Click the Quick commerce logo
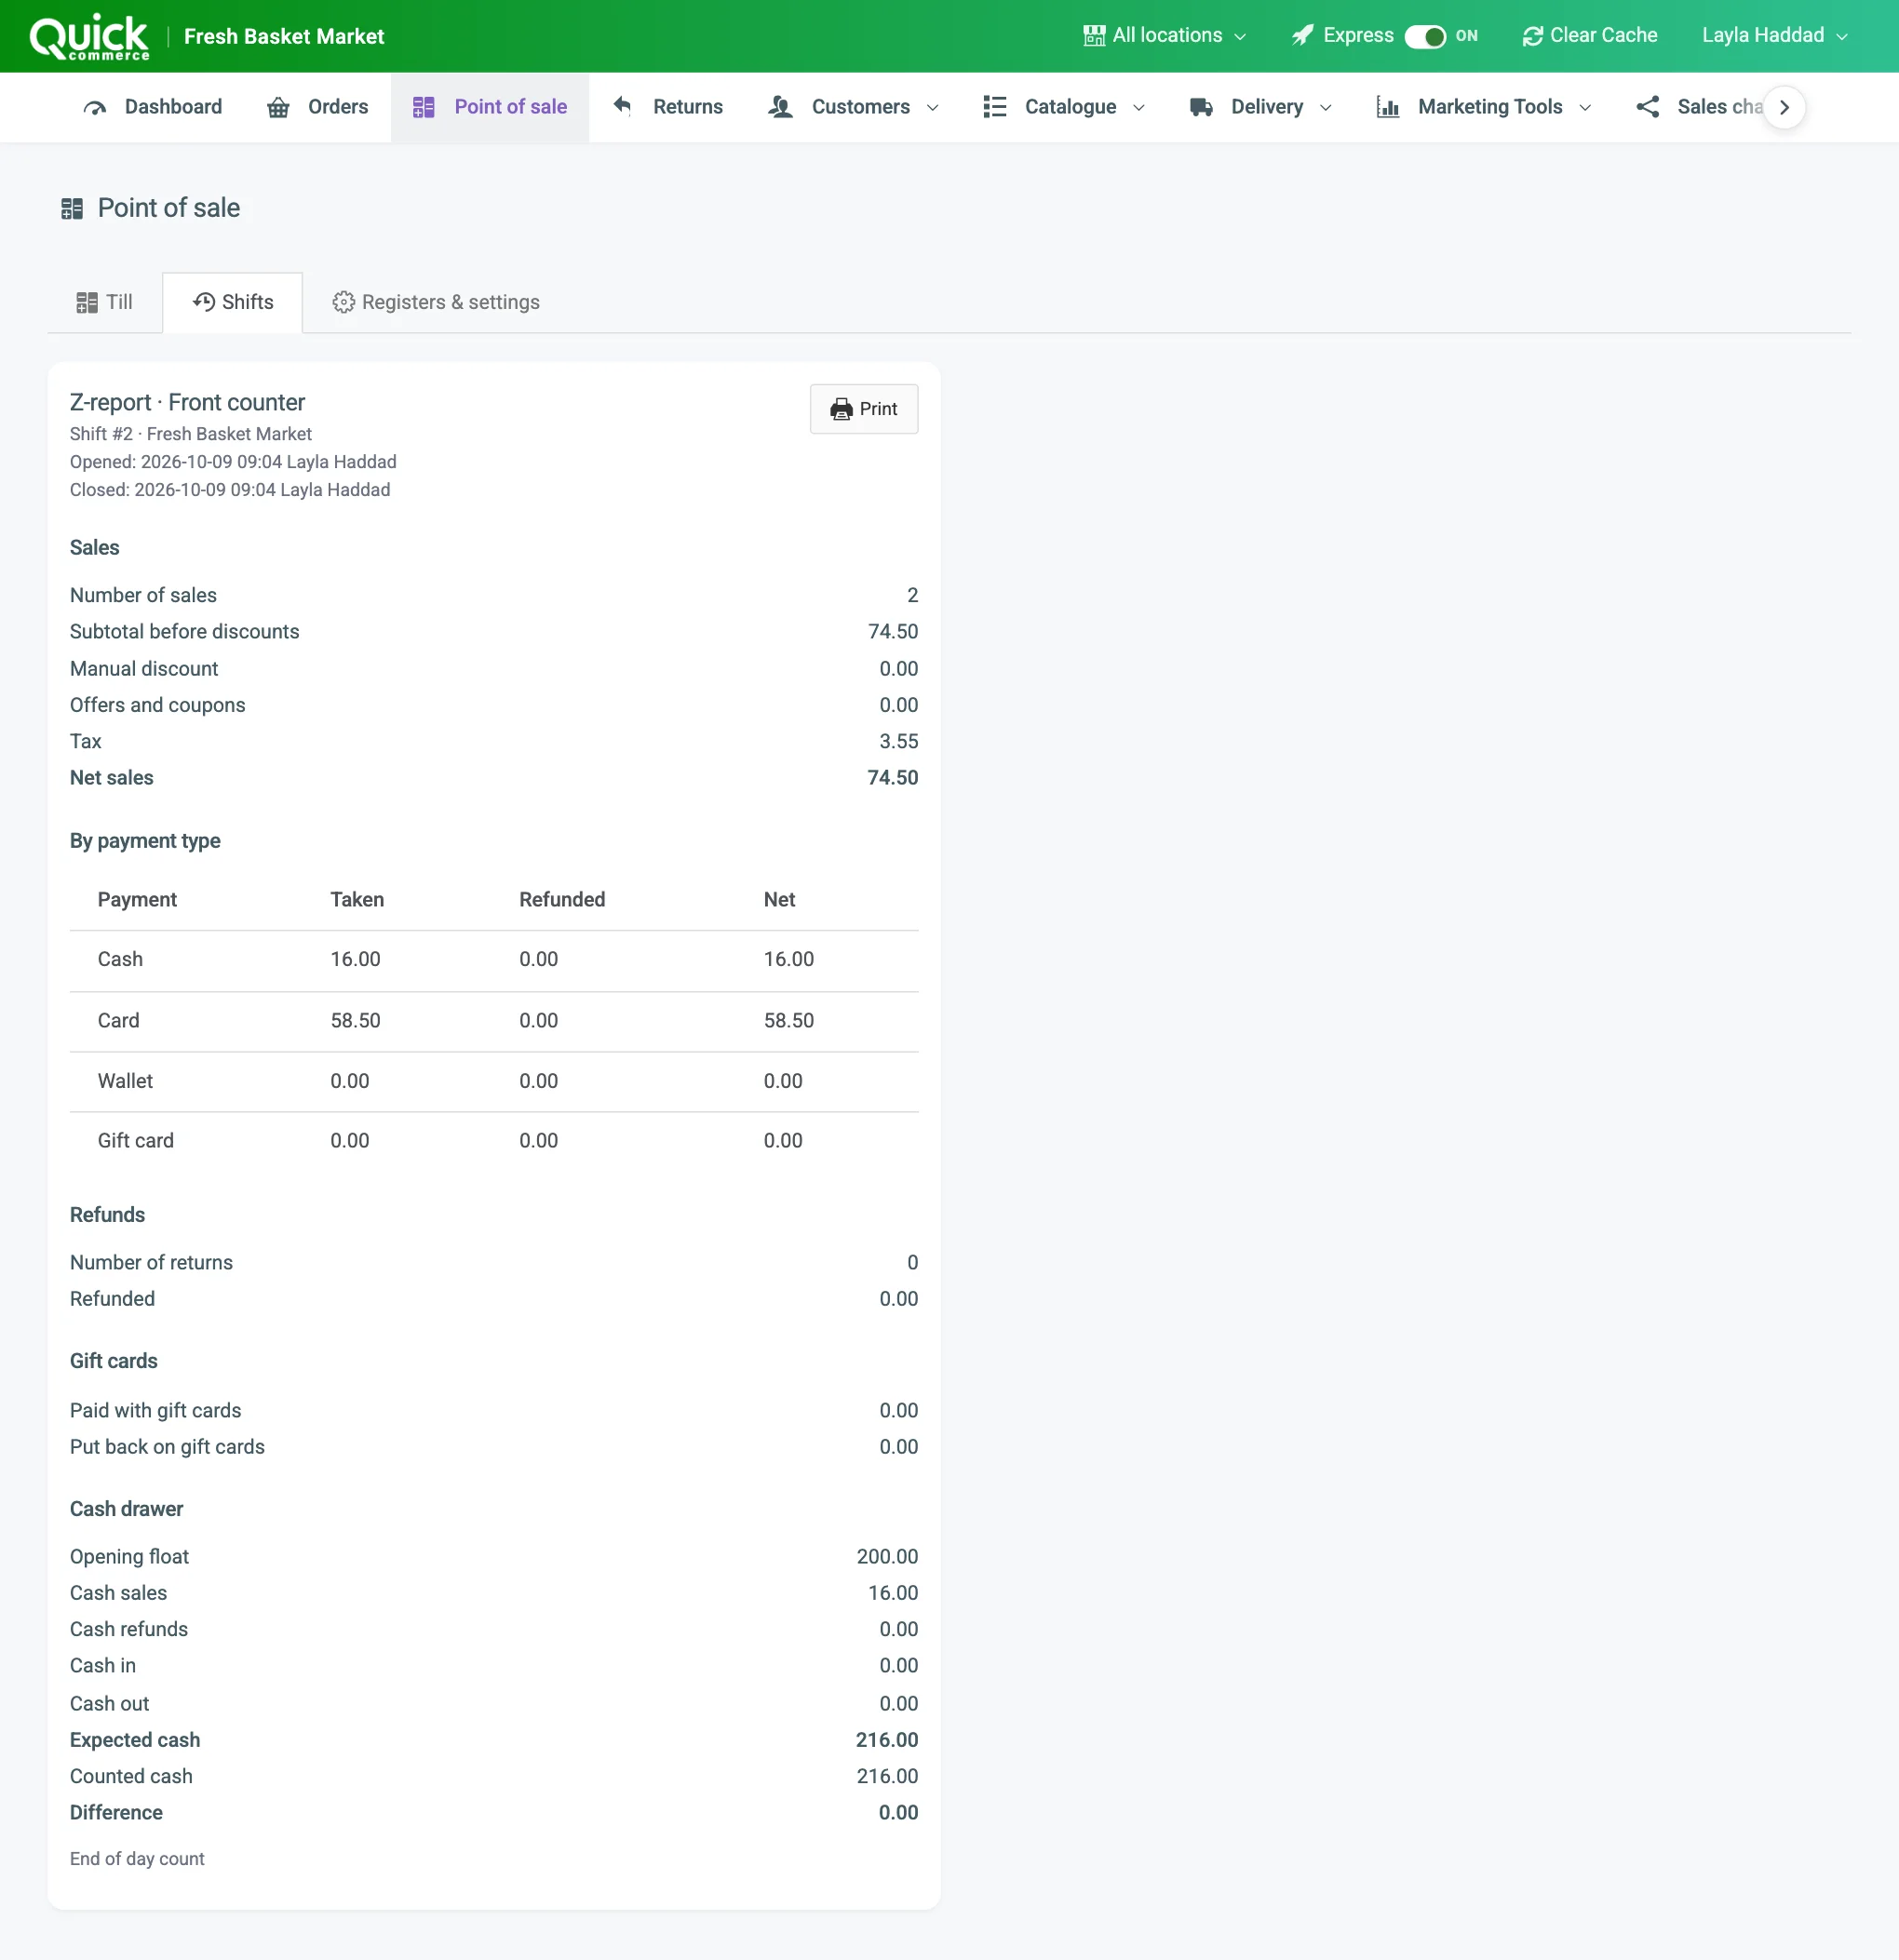The width and height of the screenshot is (1899, 1960). [x=89, y=37]
